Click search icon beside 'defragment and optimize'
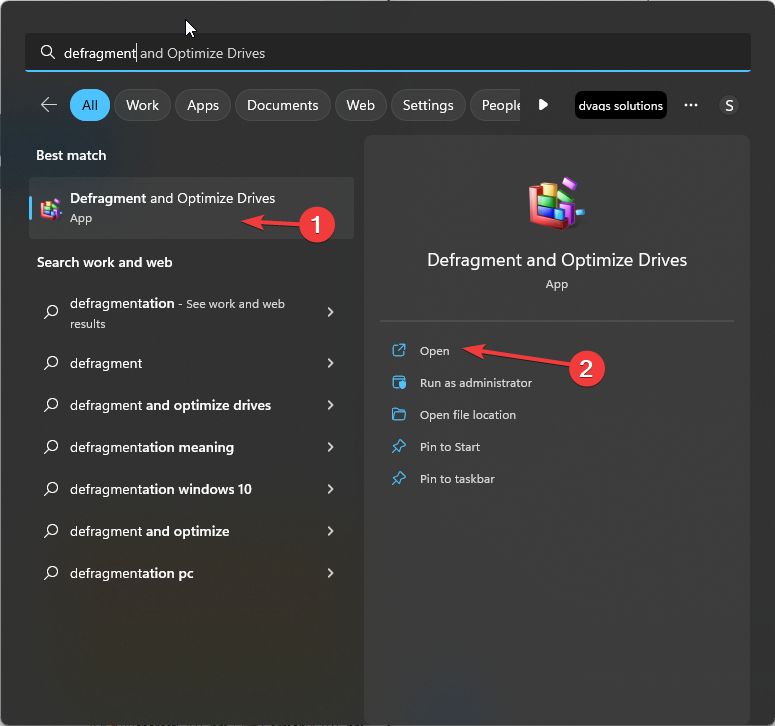775x726 pixels. click(x=51, y=531)
